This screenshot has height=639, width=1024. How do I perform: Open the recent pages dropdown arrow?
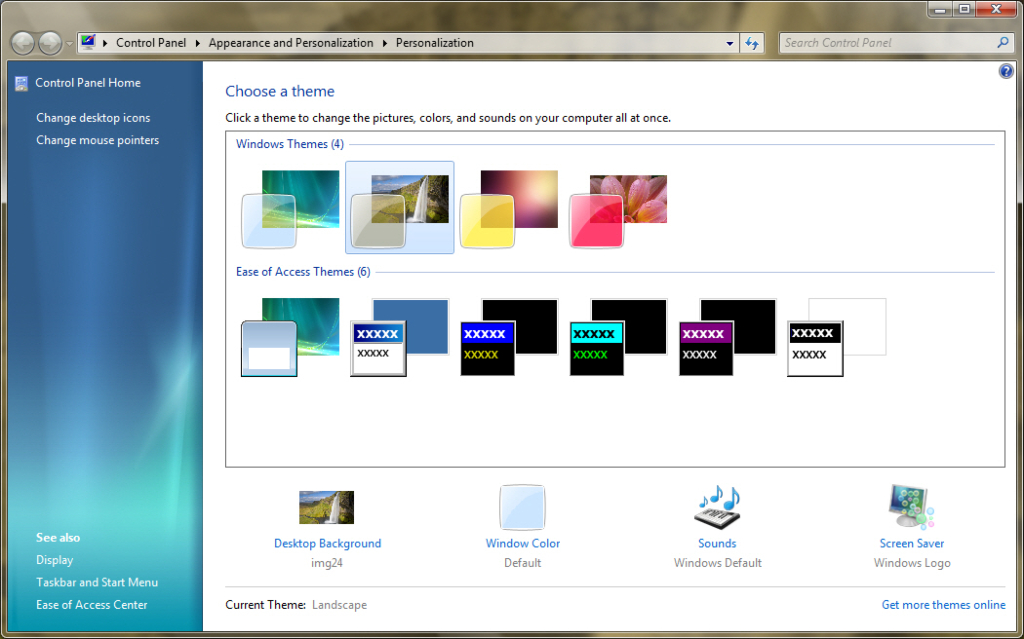(69, 44)
